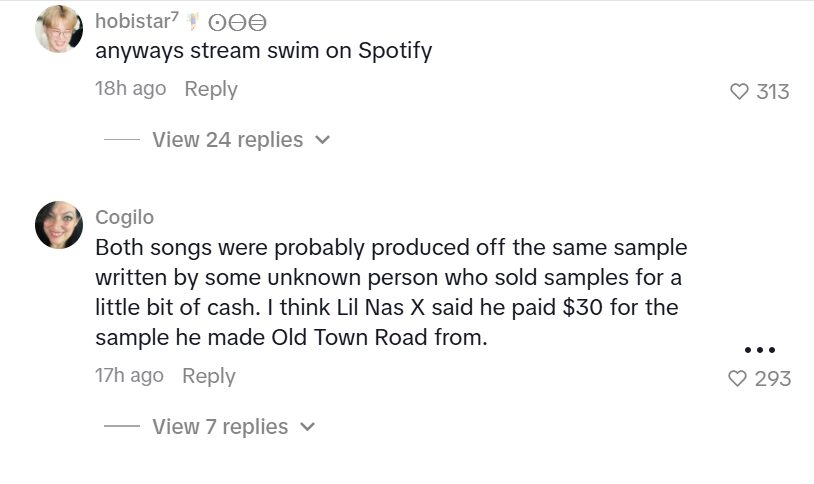The height and width of the screenshot is (484, 814).
Task: Expand View 7 replies
Action: (x=220, y=427)
